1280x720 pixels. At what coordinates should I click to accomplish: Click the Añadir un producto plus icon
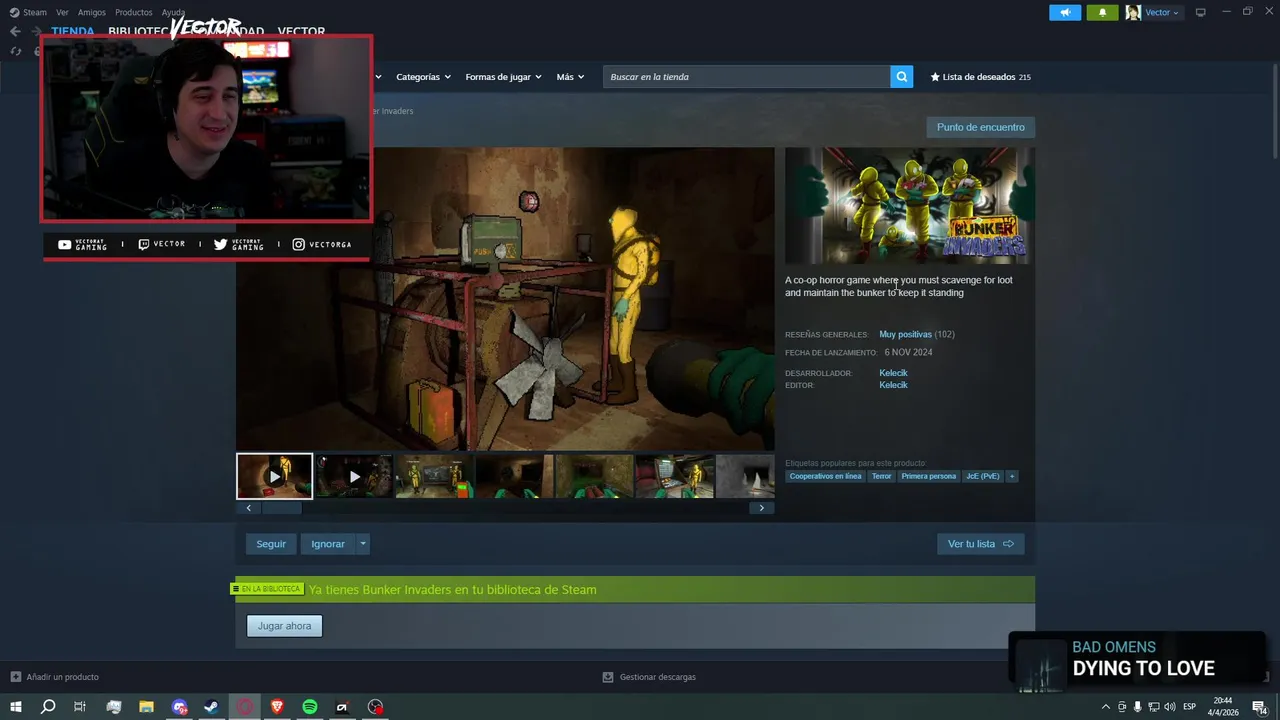pos(15,677)
